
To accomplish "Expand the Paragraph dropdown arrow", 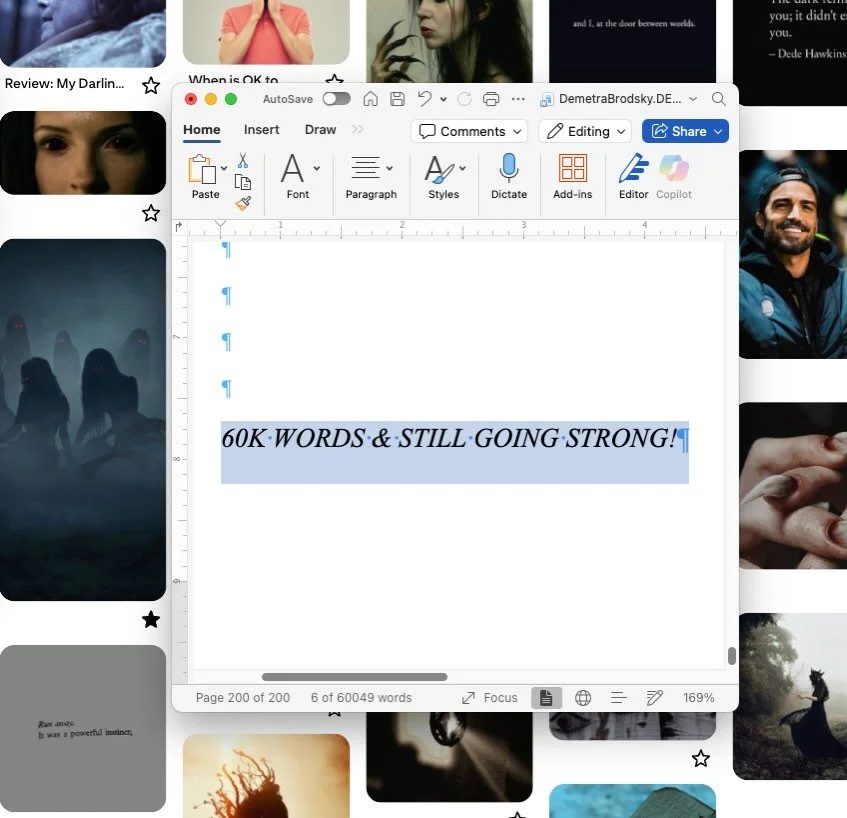I will coord(389,169).
